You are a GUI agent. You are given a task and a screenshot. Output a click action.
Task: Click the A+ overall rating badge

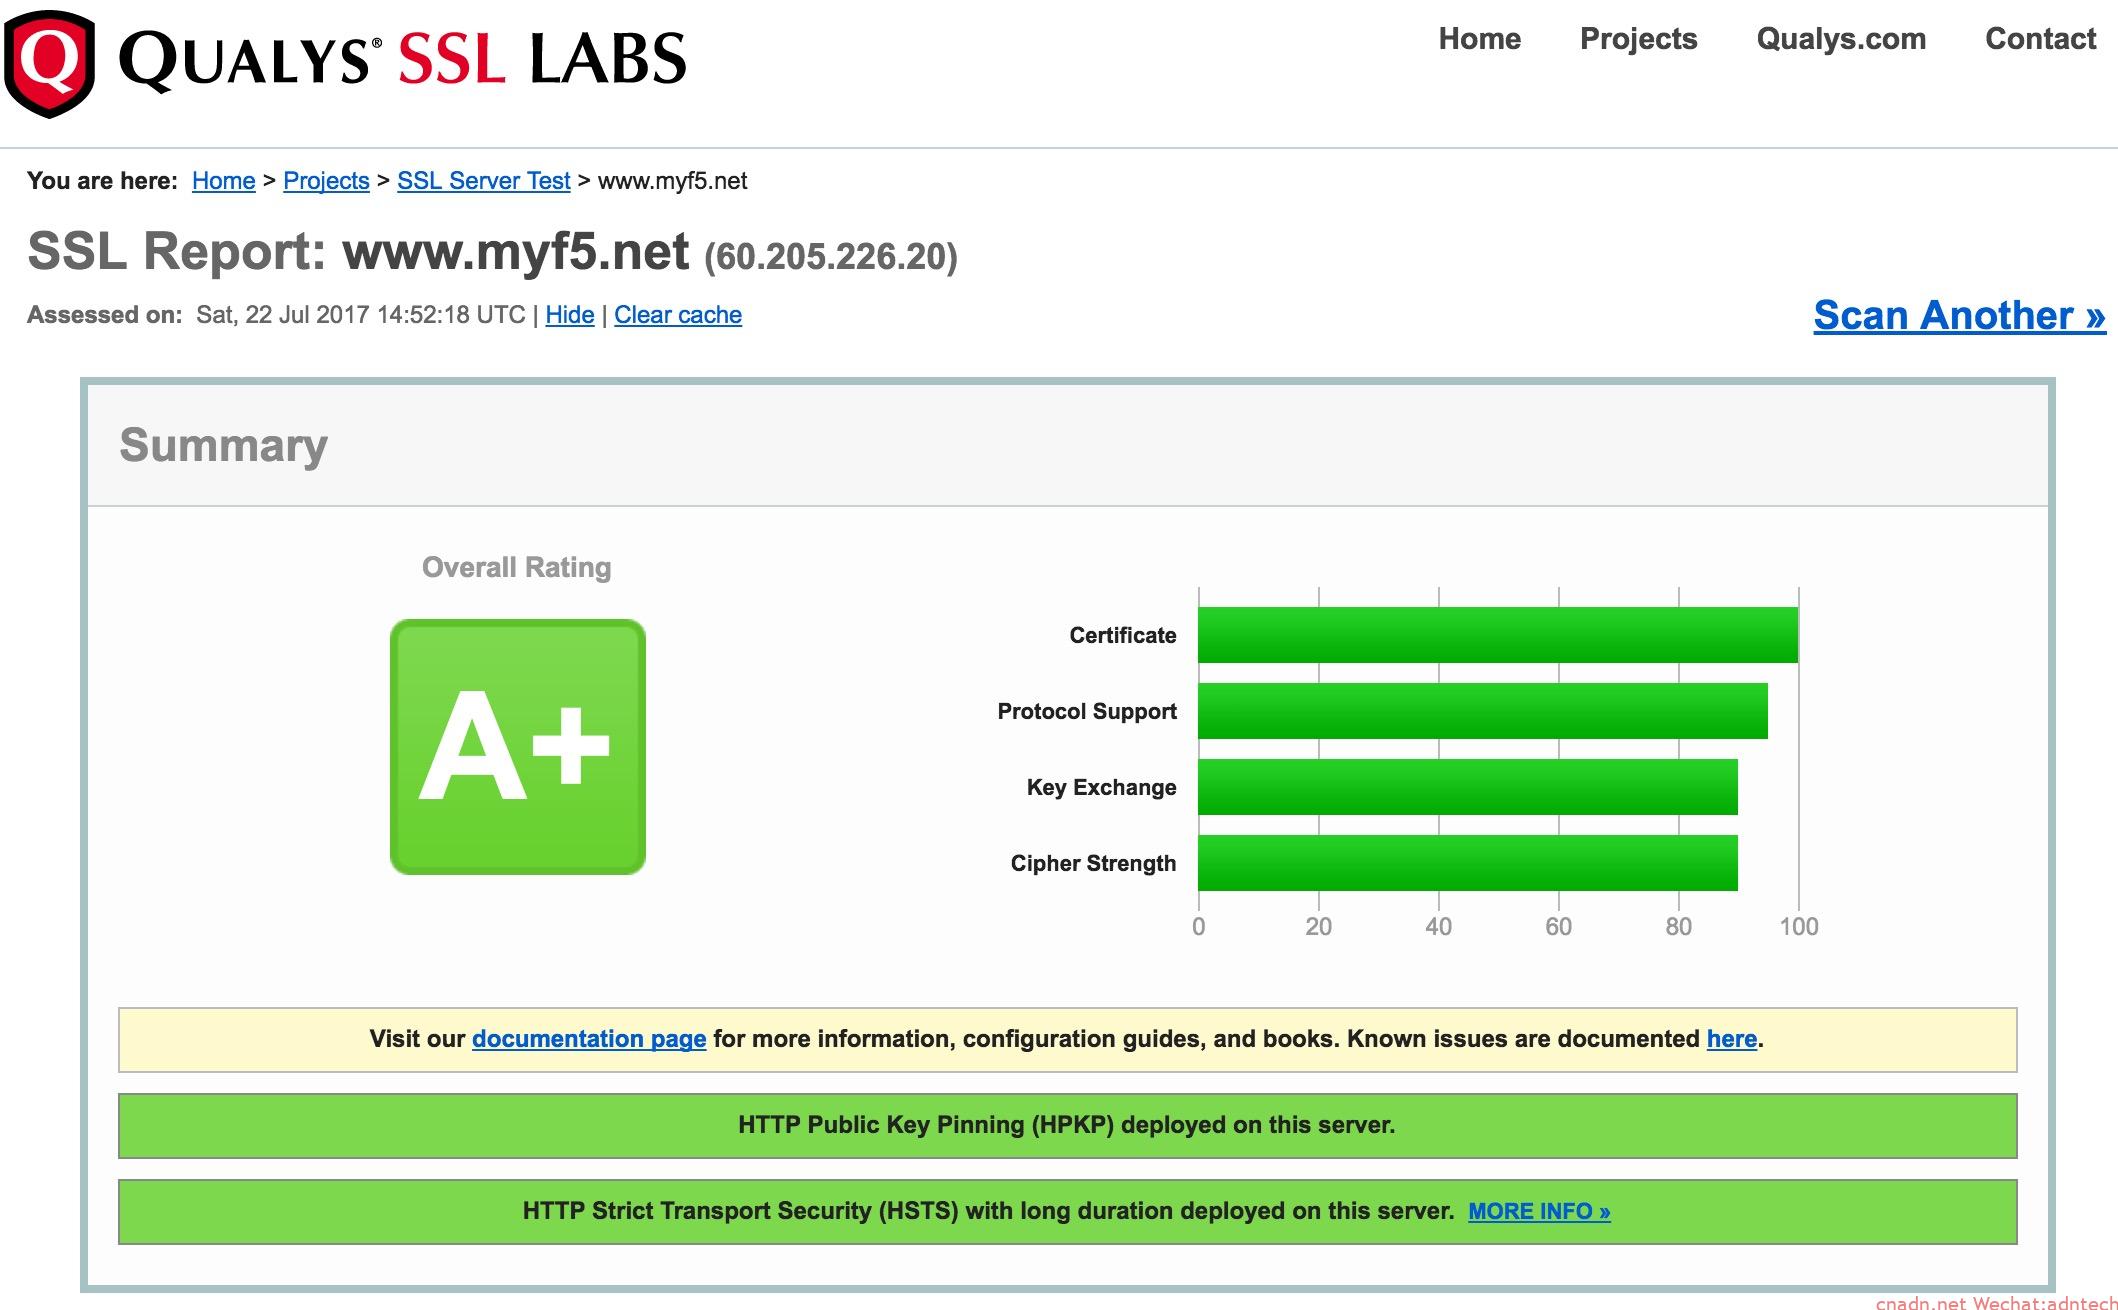[x=517, y=746]
